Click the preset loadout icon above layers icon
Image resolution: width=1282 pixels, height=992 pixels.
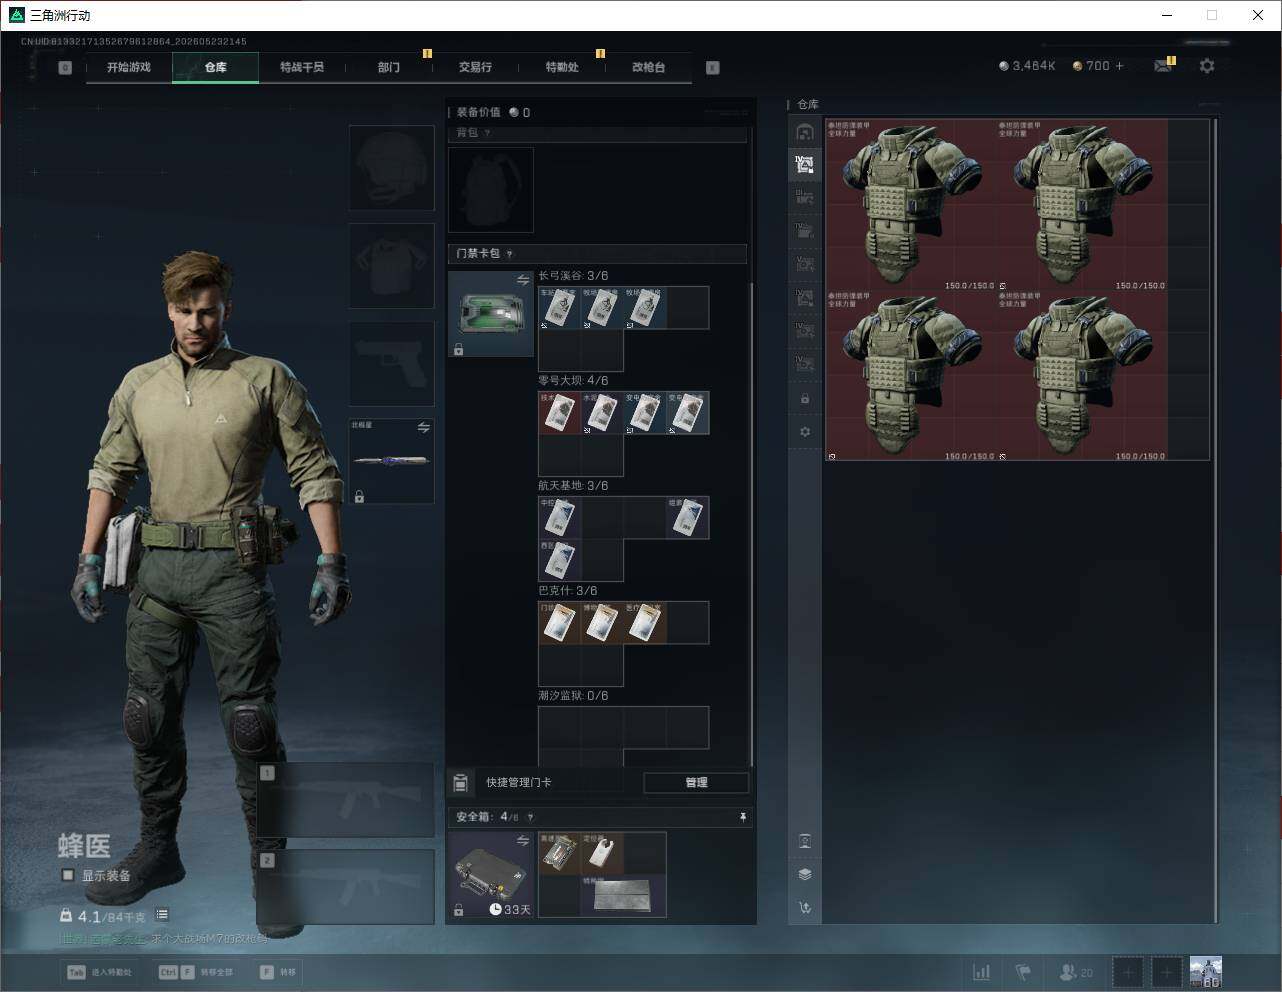point(805,841)
